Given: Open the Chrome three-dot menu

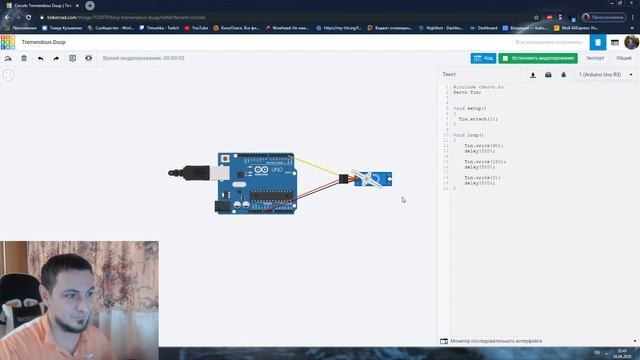Looking at the screenshot, I should [x=633, y=17].
